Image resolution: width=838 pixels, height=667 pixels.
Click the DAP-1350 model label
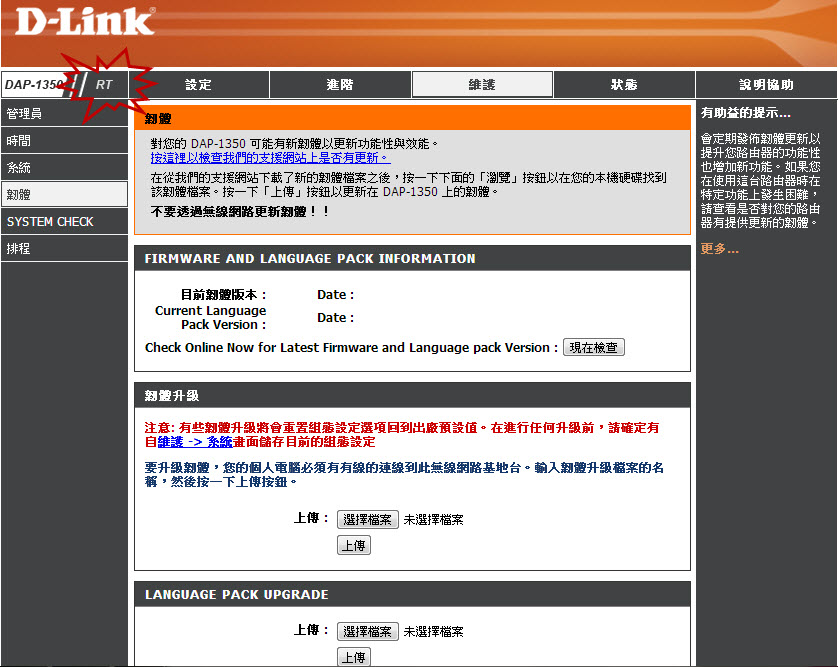34,84
